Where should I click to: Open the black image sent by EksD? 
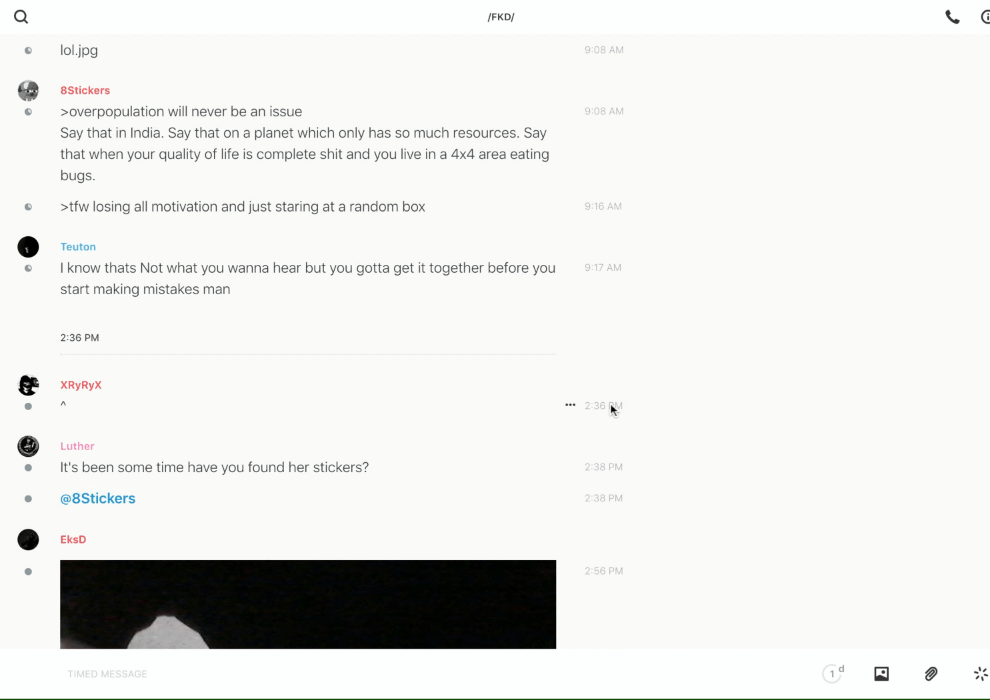point(308,604)
